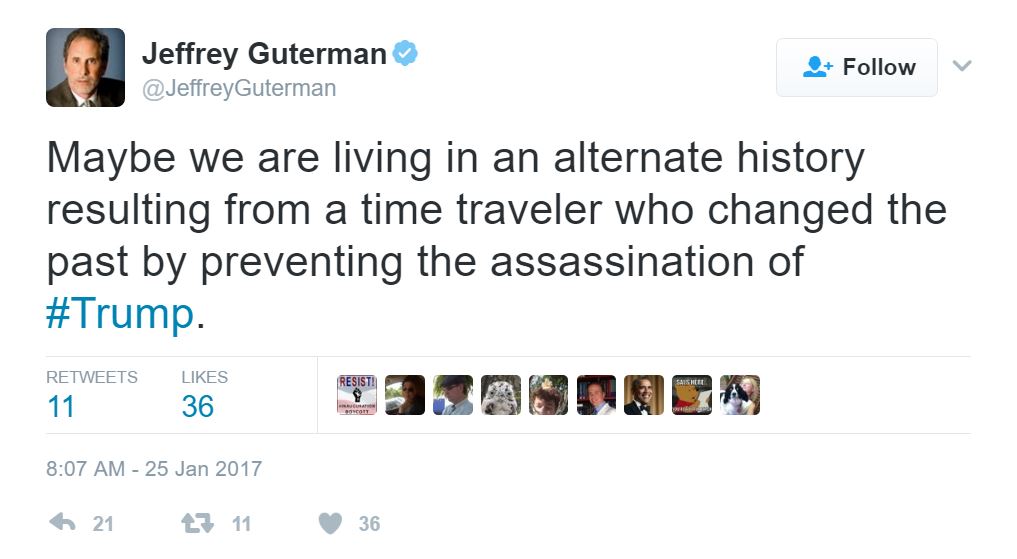The height and width of the screenshot is (559, 1017).
Task: Click the reply arrow icon
Action: coord(62,523)
